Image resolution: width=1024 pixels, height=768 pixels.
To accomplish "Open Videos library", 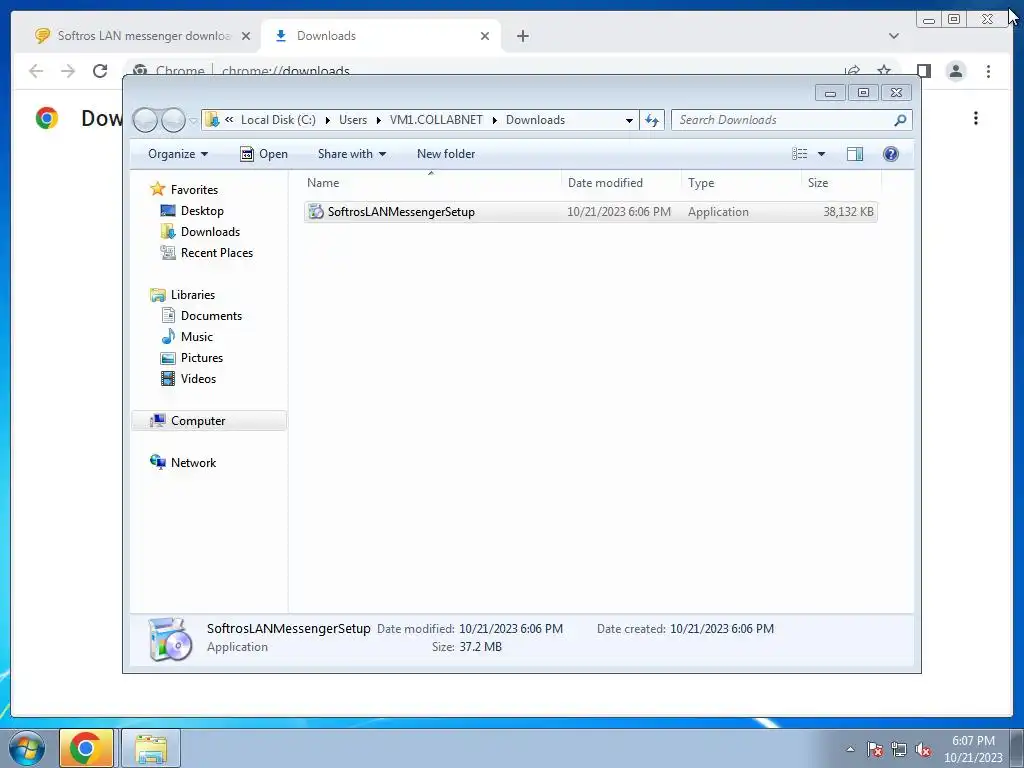I will tap(198, 379).
